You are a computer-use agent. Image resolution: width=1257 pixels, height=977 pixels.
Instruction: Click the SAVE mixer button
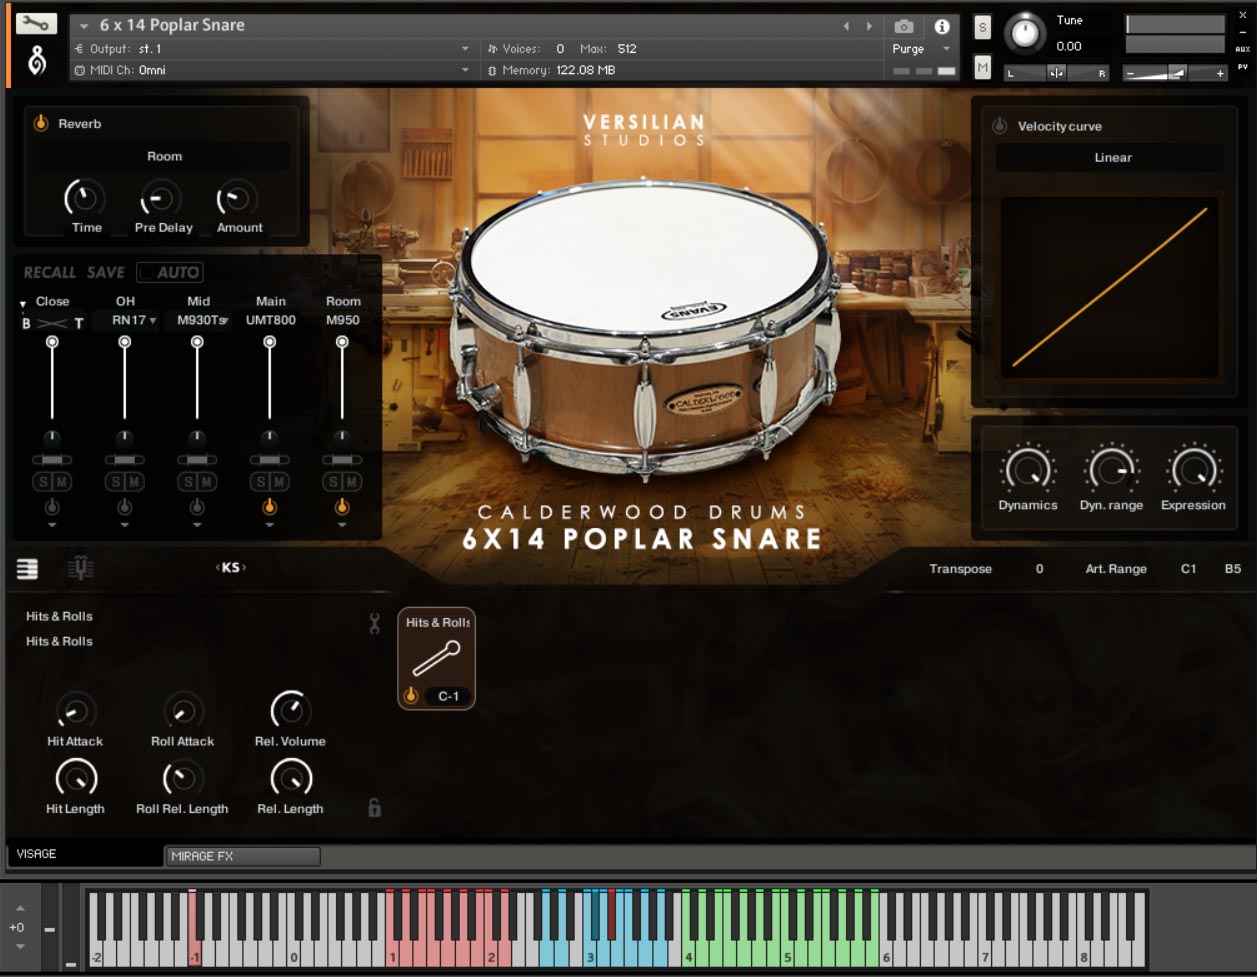click(105, 272)
